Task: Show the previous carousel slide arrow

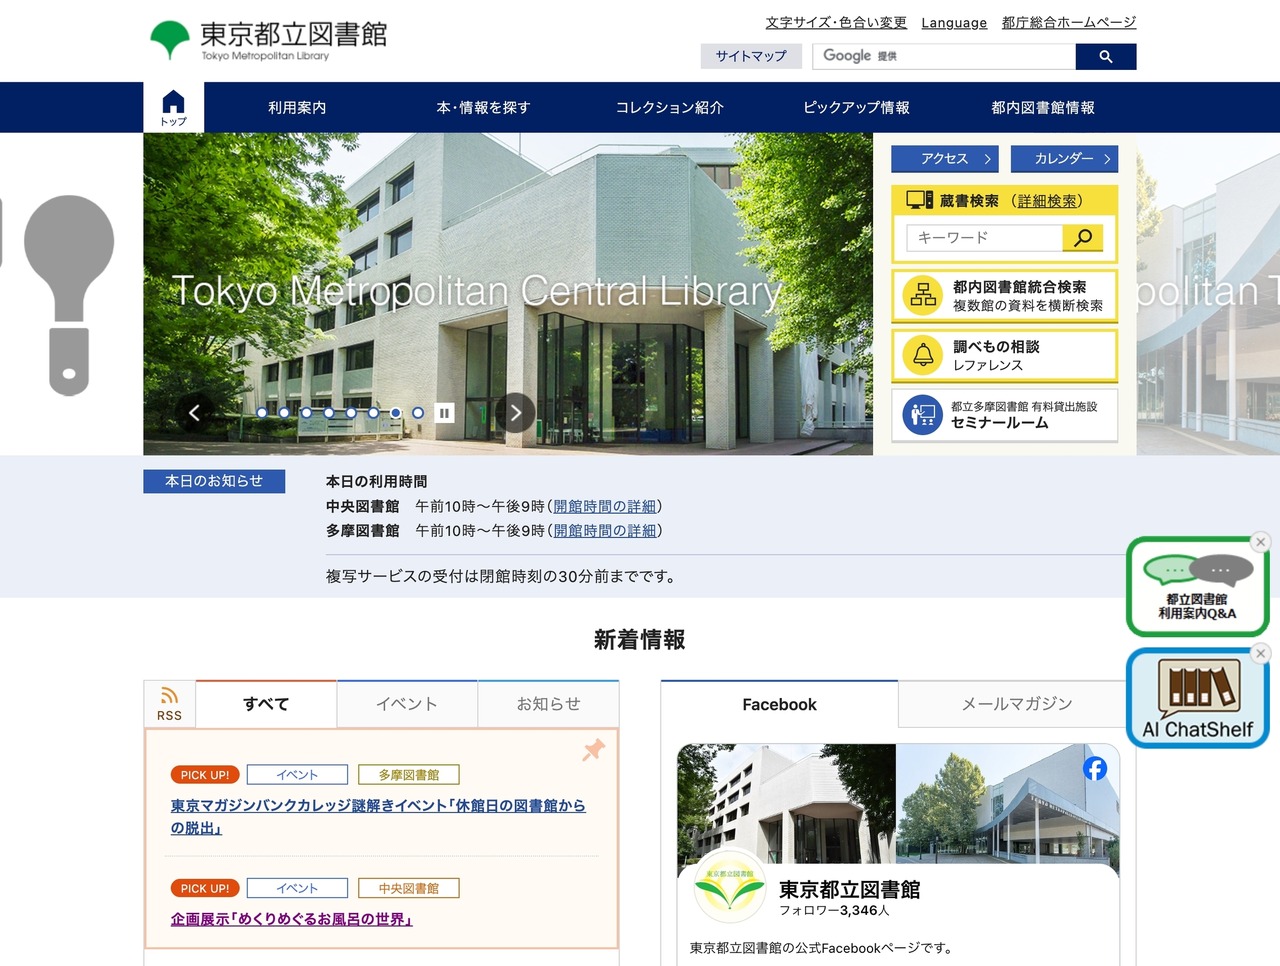Action: coord(195,412)
